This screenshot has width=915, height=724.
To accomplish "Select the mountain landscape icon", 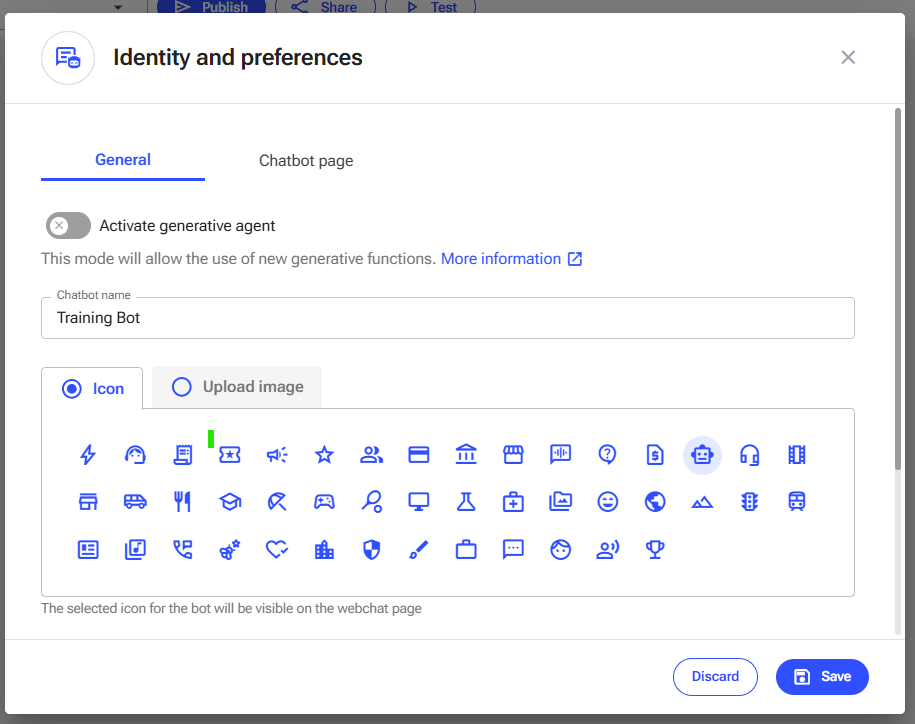I will coord(703,502).
